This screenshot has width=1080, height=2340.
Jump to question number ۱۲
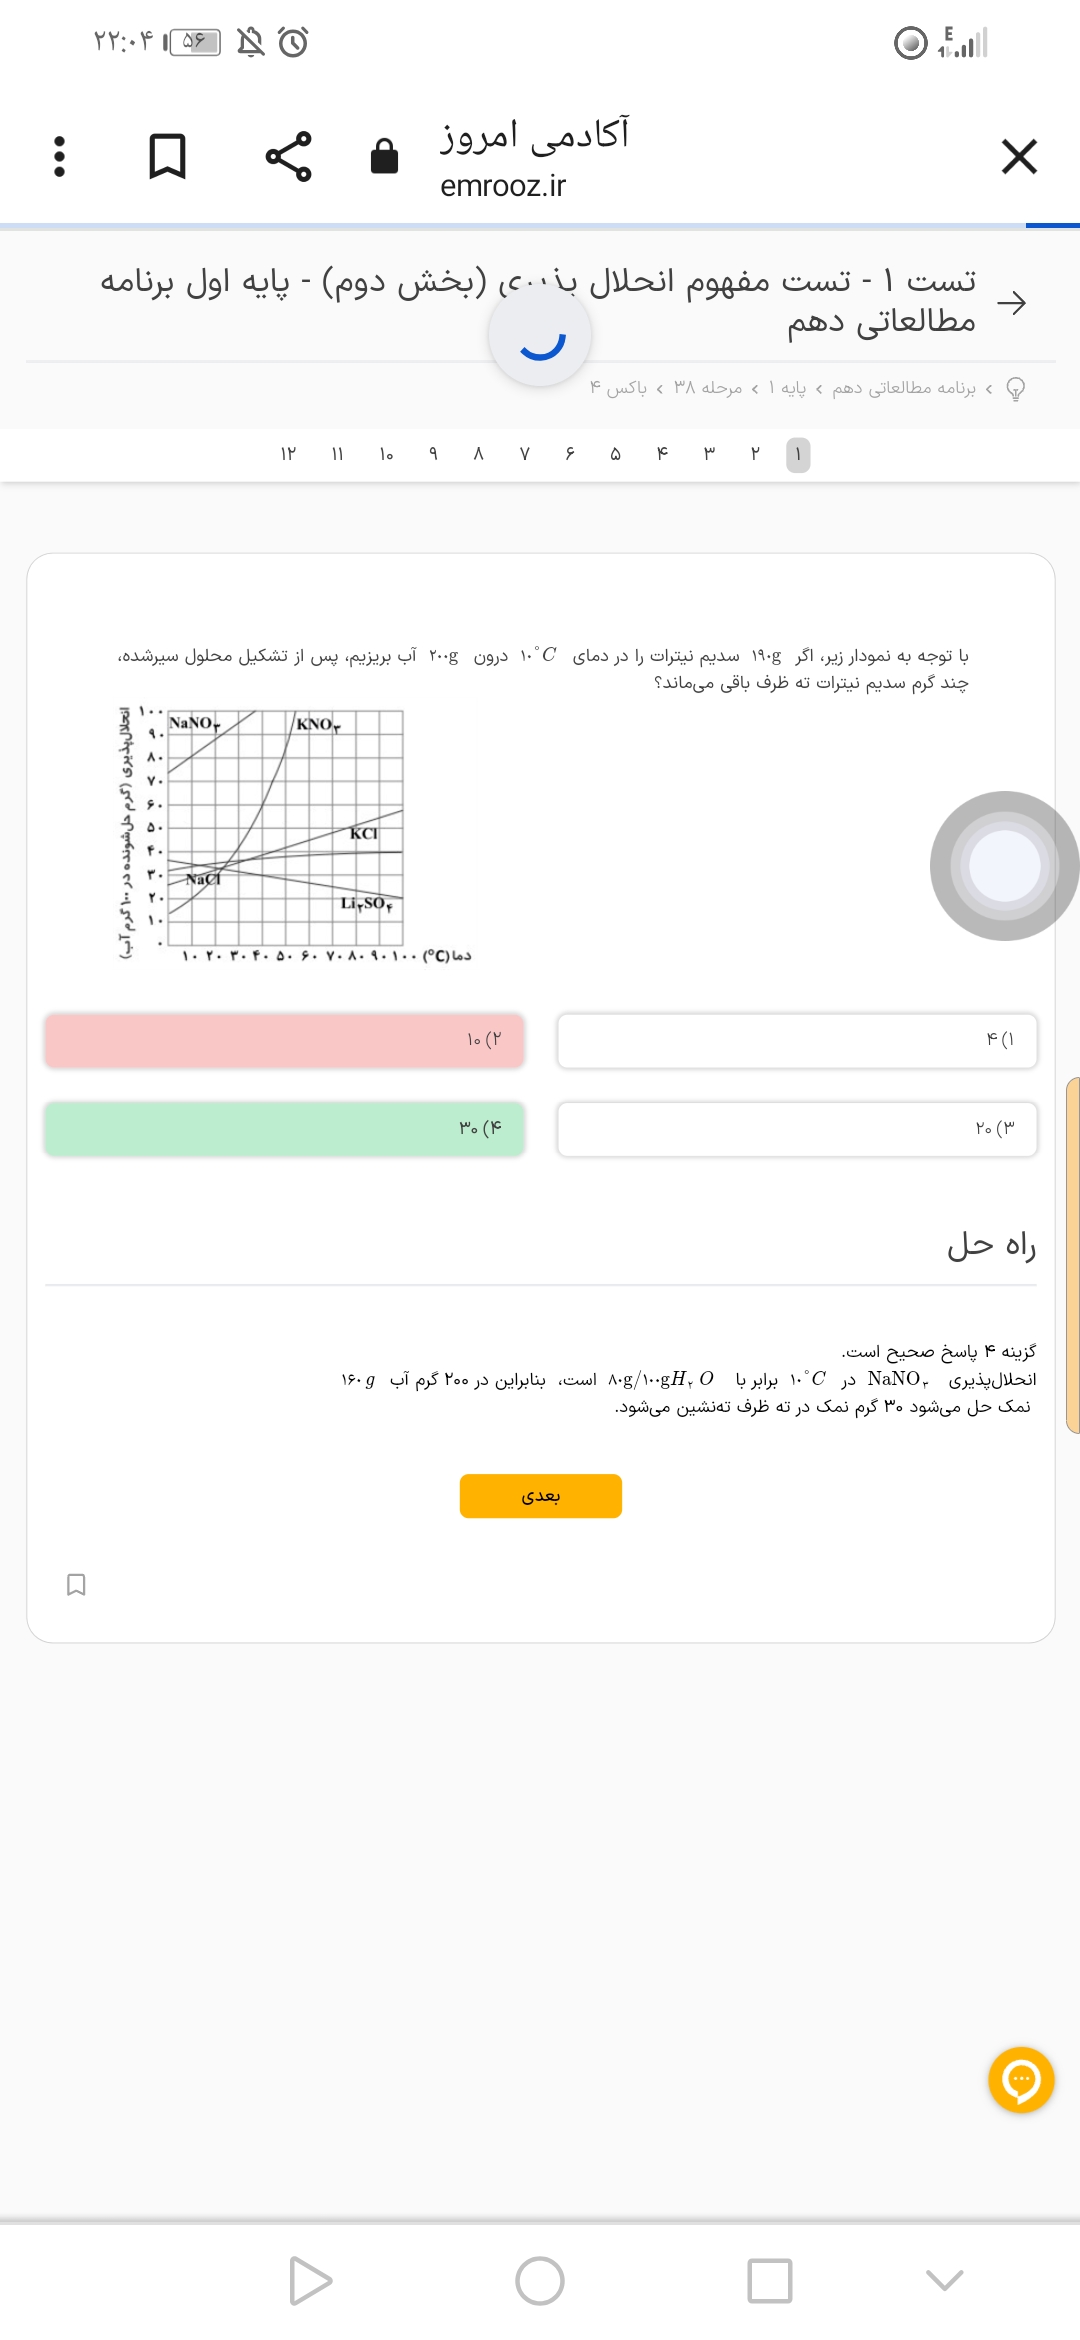tap(288, 455)
